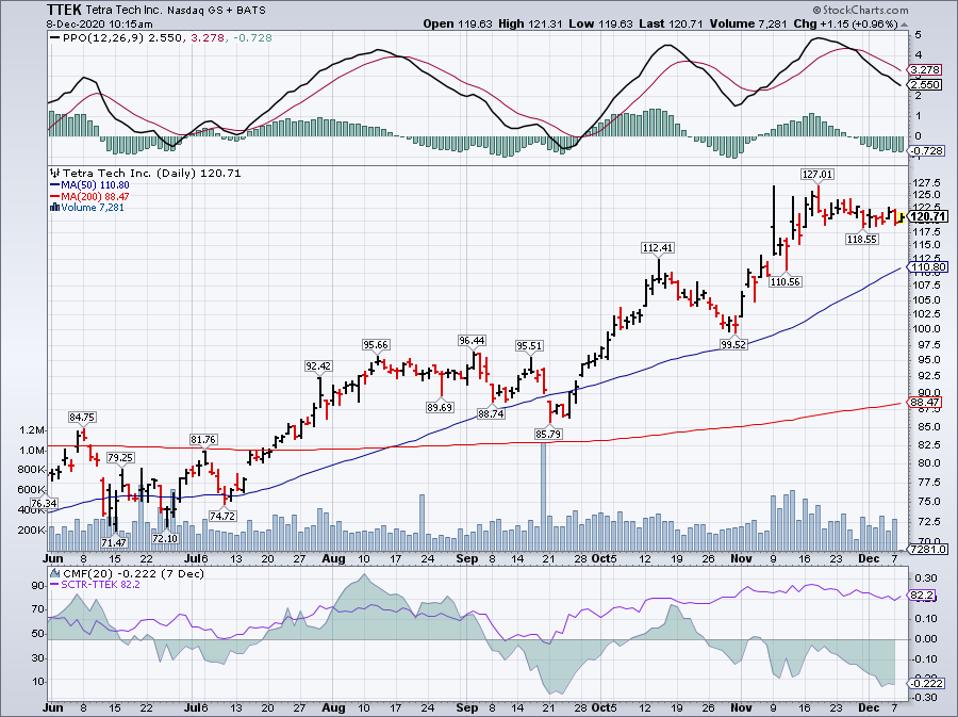
Task: Click the 89.69 price annotation
Action: tap(440, 407)
